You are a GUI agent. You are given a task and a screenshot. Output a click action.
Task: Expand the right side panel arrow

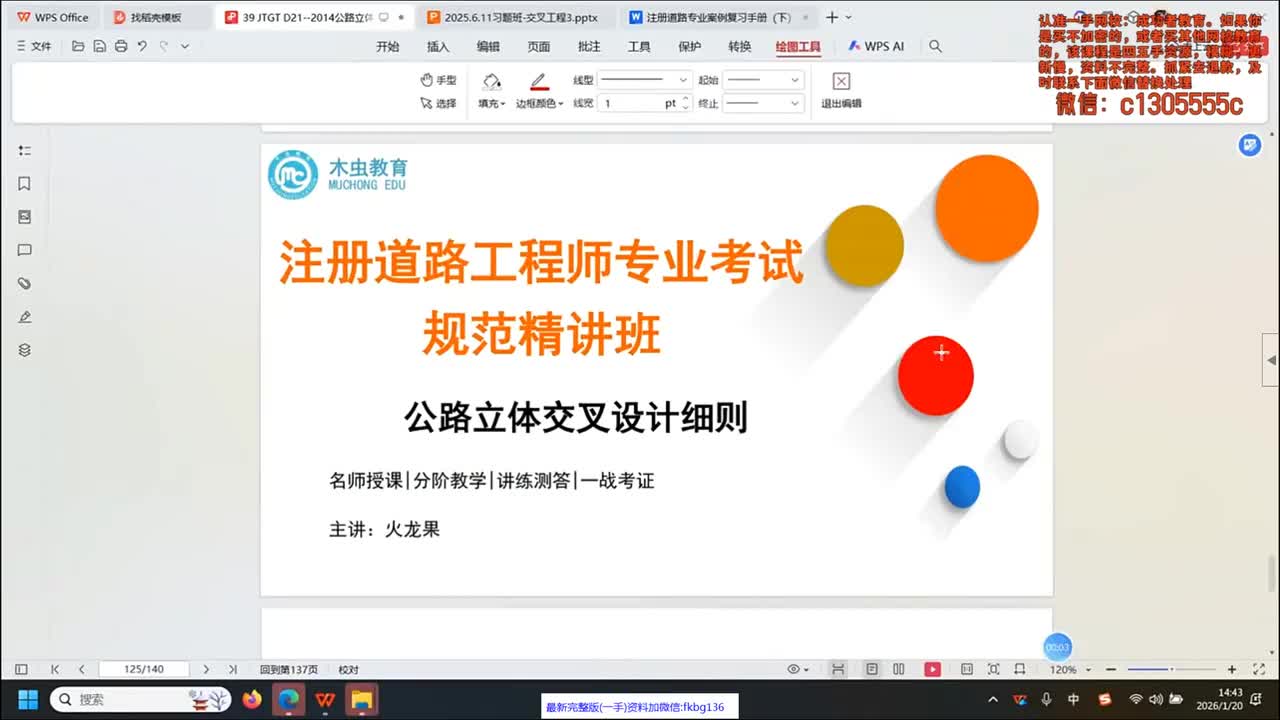click(1272, 360)
